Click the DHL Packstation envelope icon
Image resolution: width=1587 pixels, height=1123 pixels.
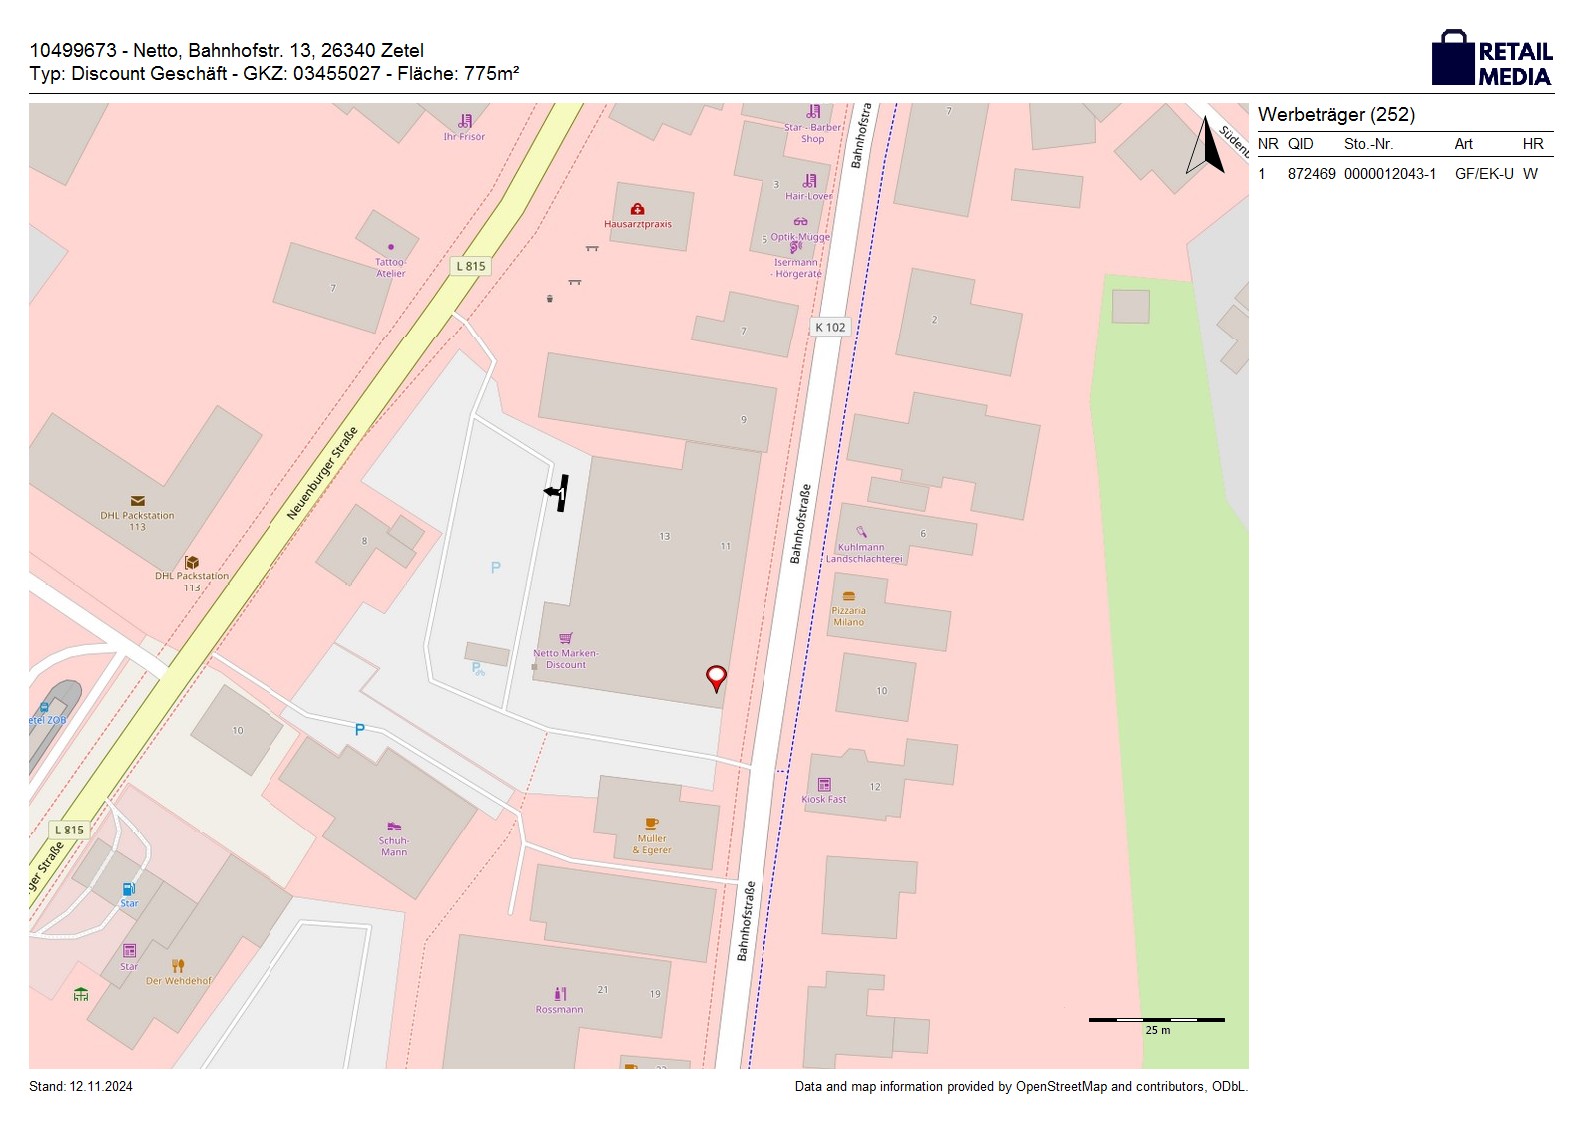tap(137, 501)
